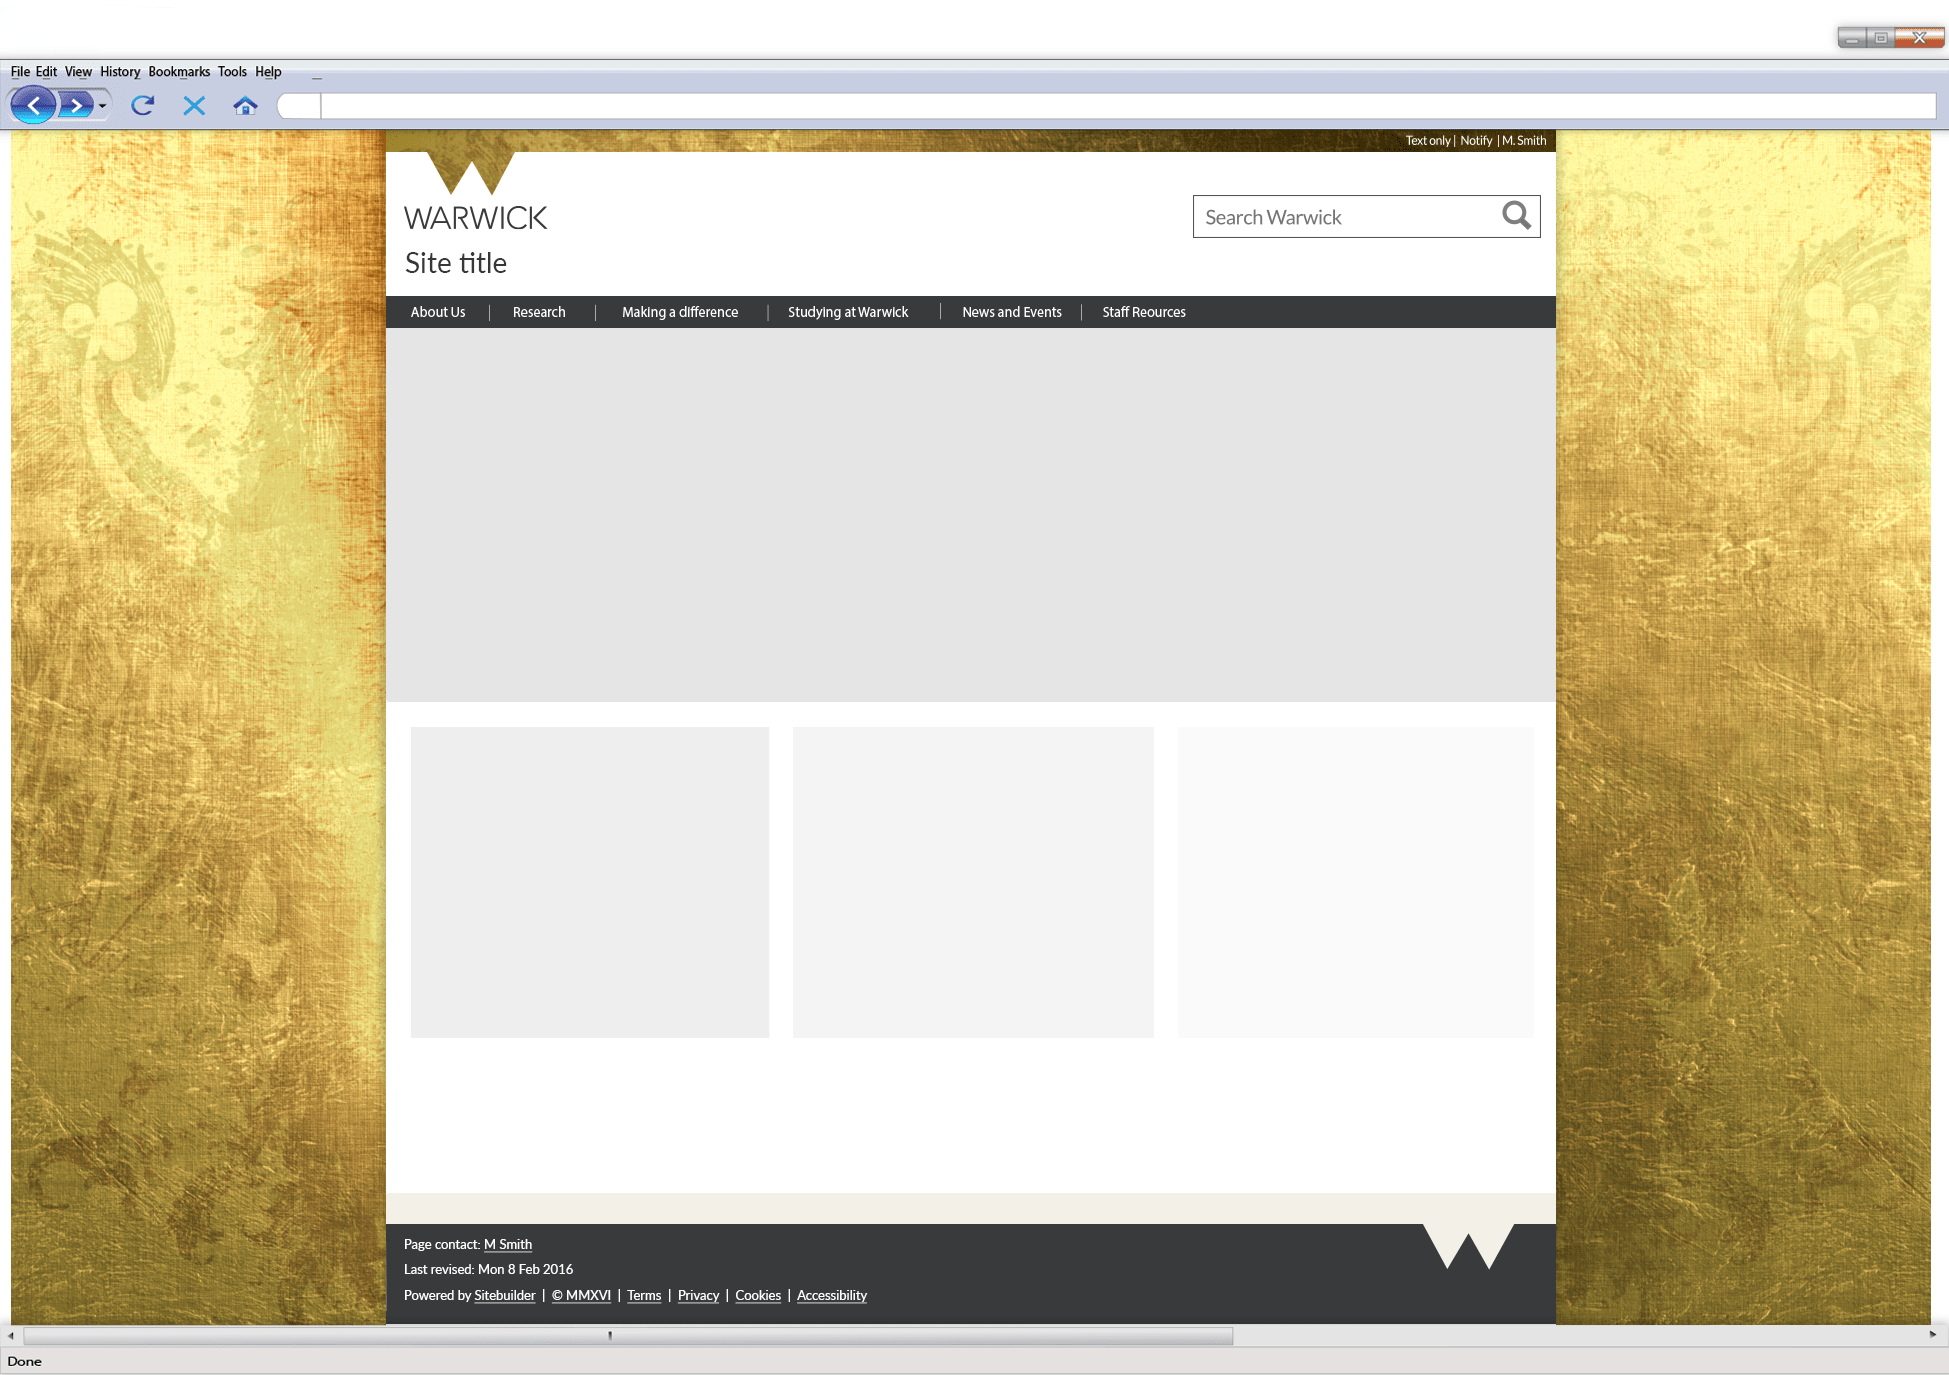1949x1375 pixels.
Task: Open the navigation history dropdown arrow
Action: 102,106
